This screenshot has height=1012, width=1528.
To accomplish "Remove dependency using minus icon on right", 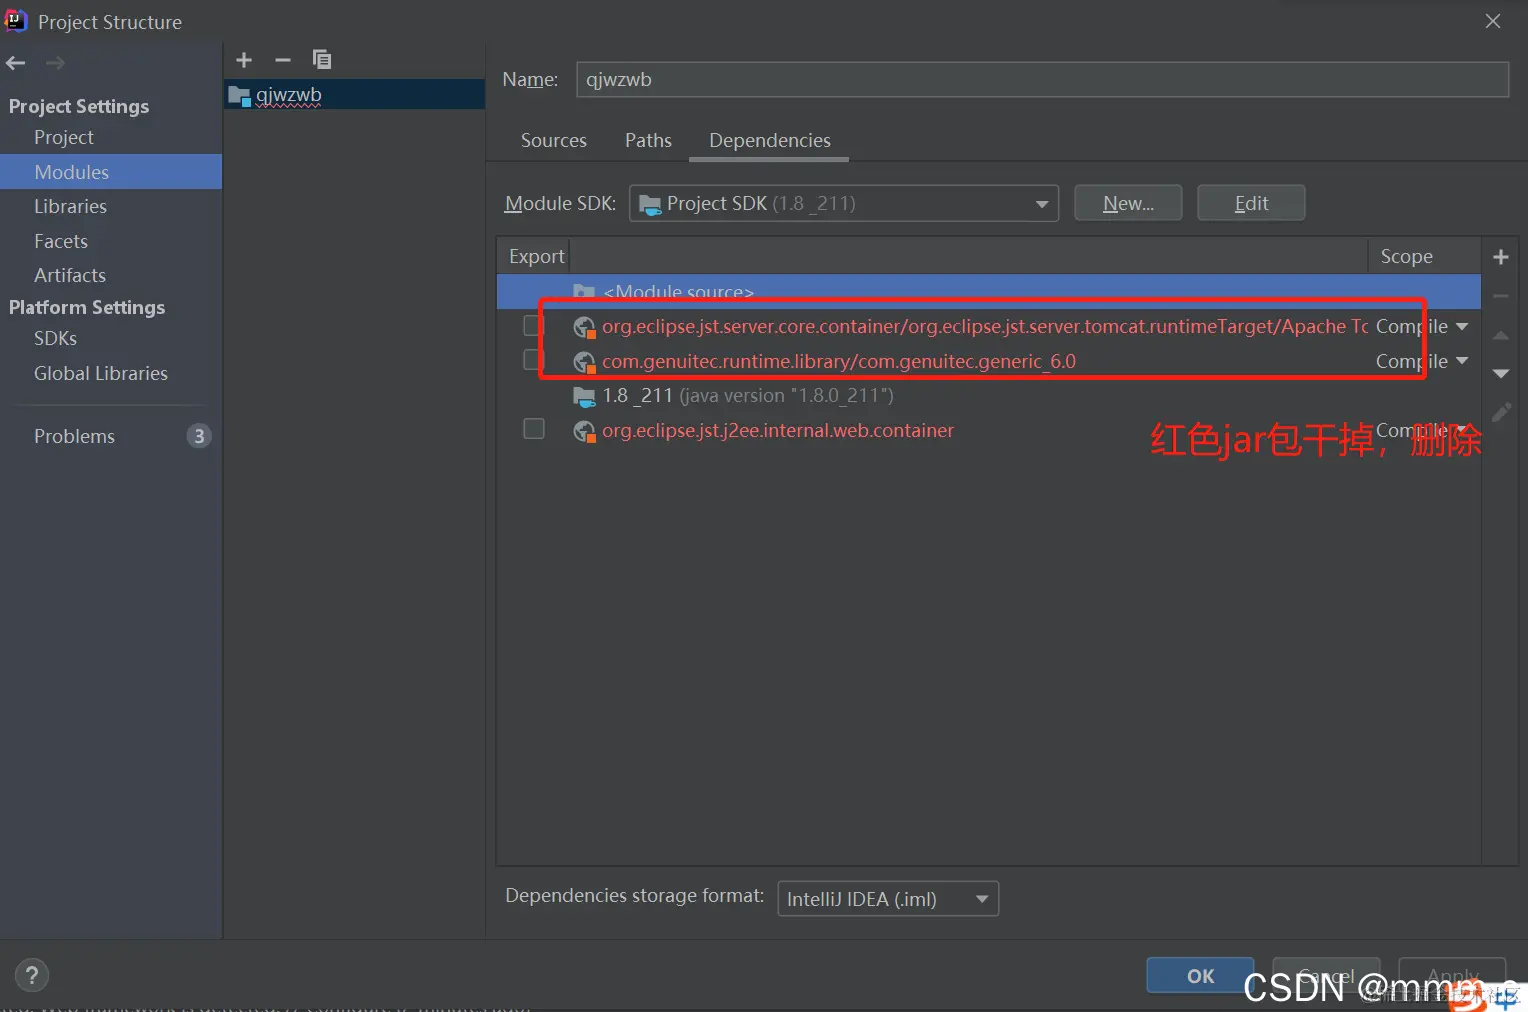I will point(1500,296).
